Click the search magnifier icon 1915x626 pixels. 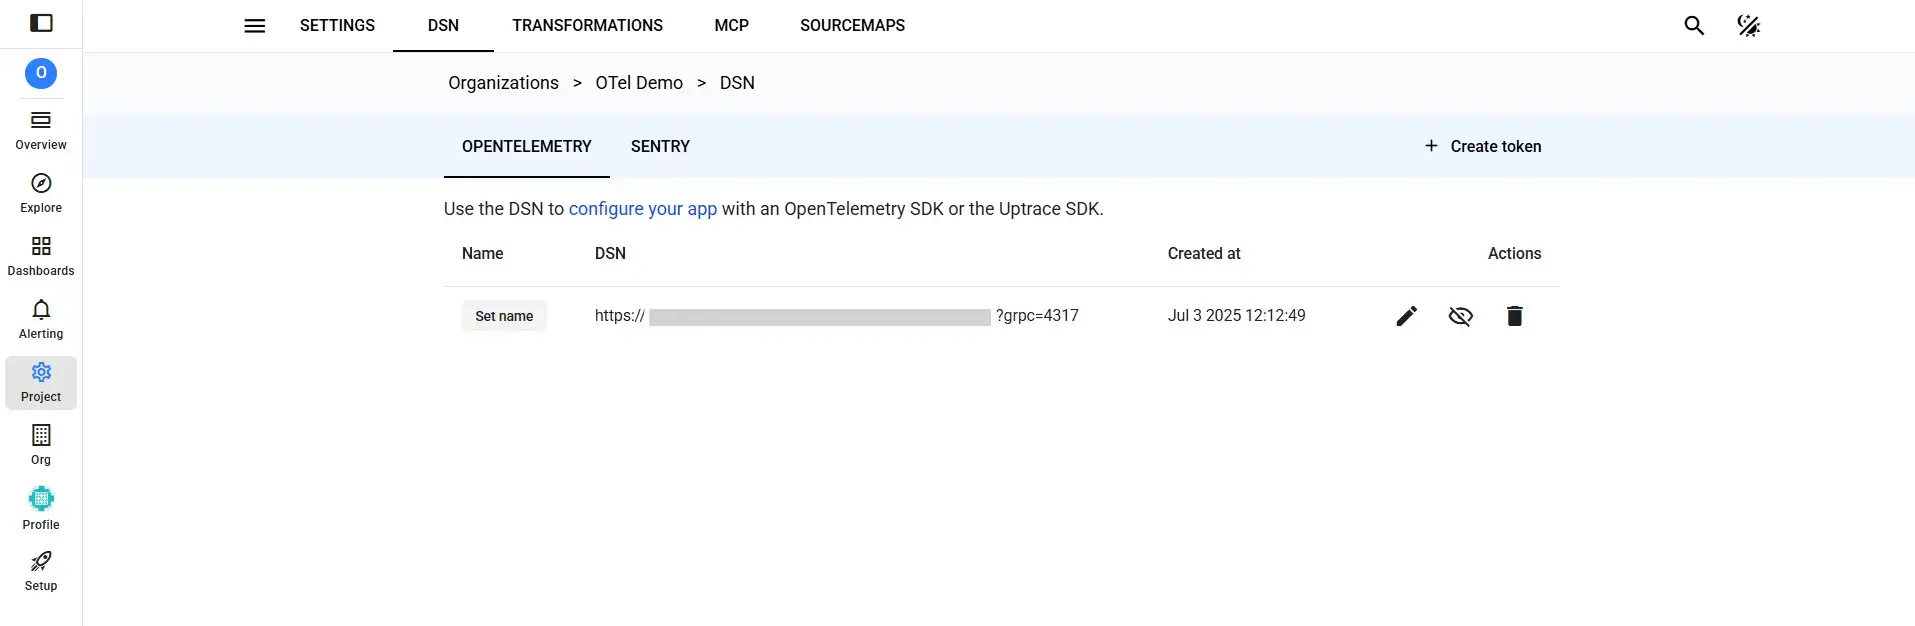pyautogui.click(x=1694, y=26)
